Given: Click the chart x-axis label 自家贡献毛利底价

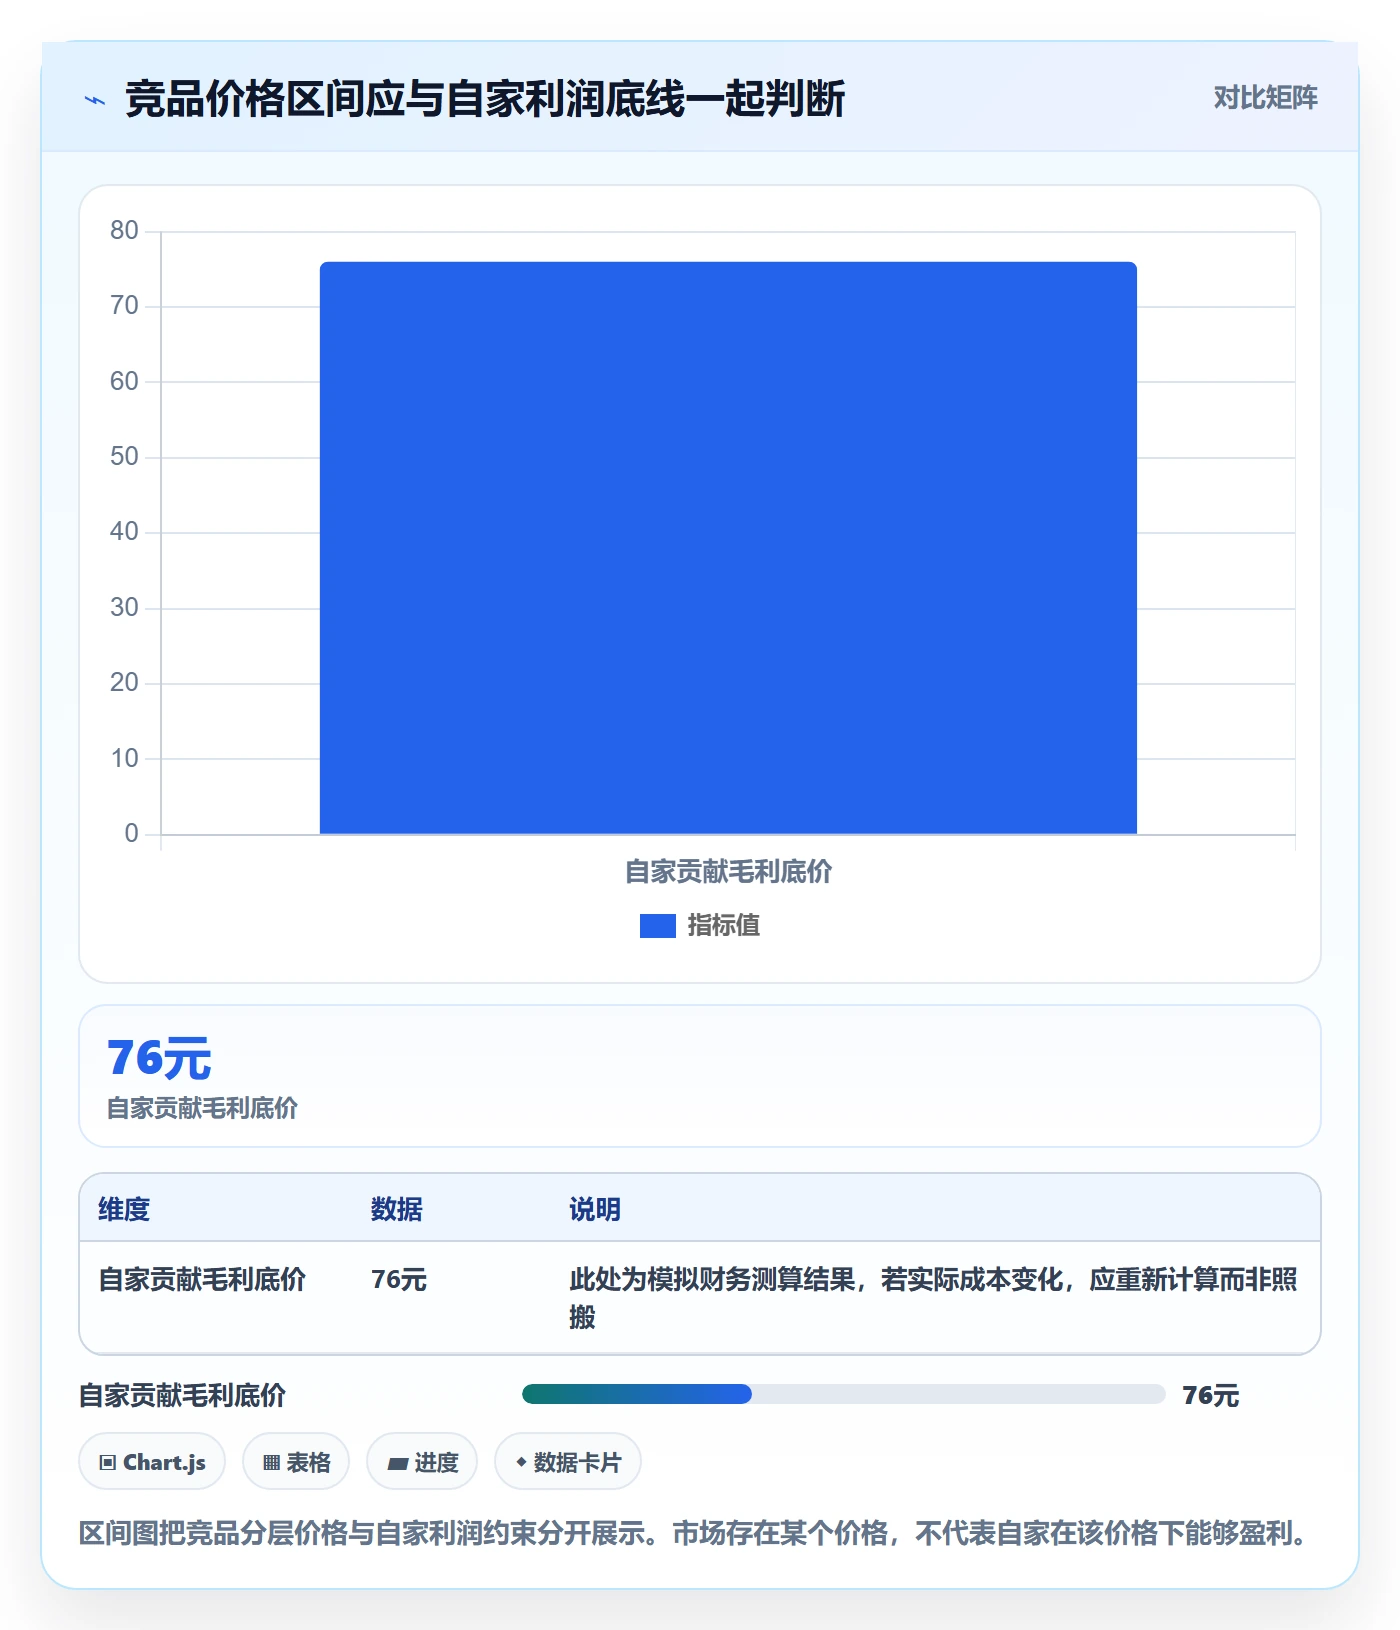Looking at the screenshot, I should [728, 872].
